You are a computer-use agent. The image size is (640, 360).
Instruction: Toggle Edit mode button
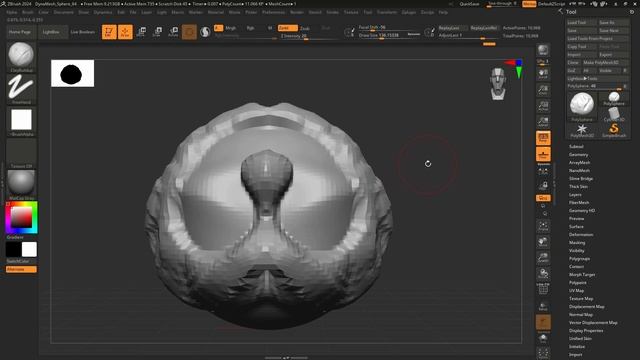109,32
